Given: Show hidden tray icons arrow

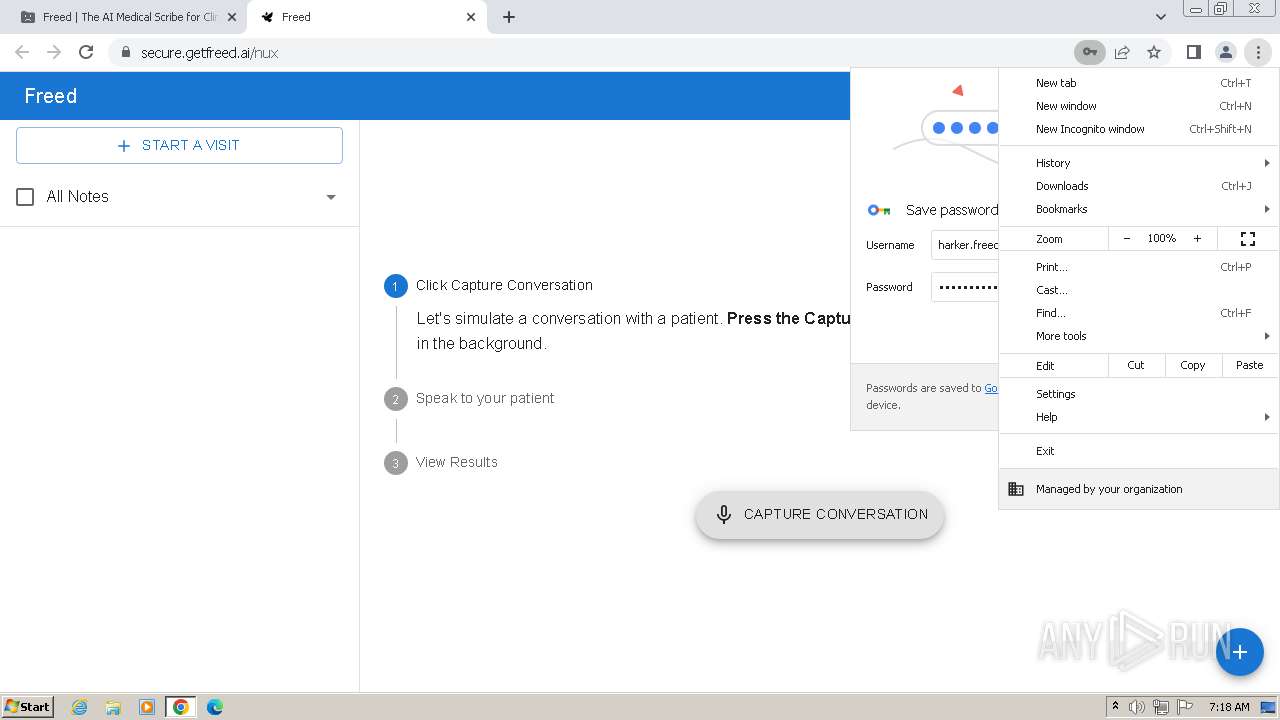Looking at the screenshot, I should pyautogui.click(x=1115, y=707).
